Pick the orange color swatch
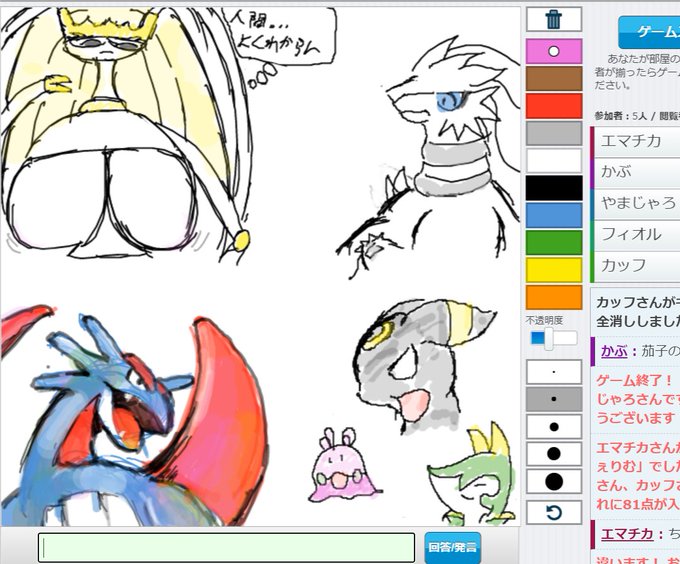 coord(554,297)
